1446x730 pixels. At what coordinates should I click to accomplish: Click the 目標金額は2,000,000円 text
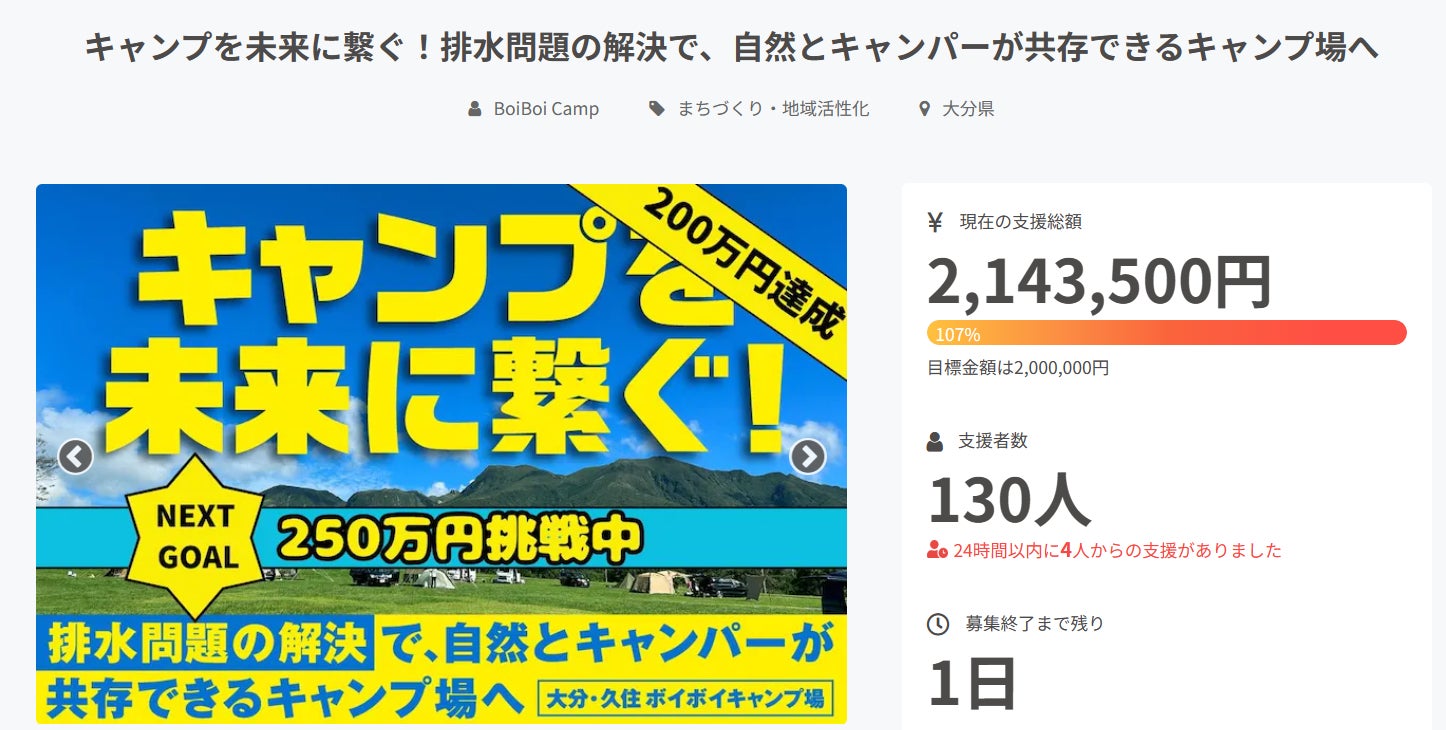1018,368
